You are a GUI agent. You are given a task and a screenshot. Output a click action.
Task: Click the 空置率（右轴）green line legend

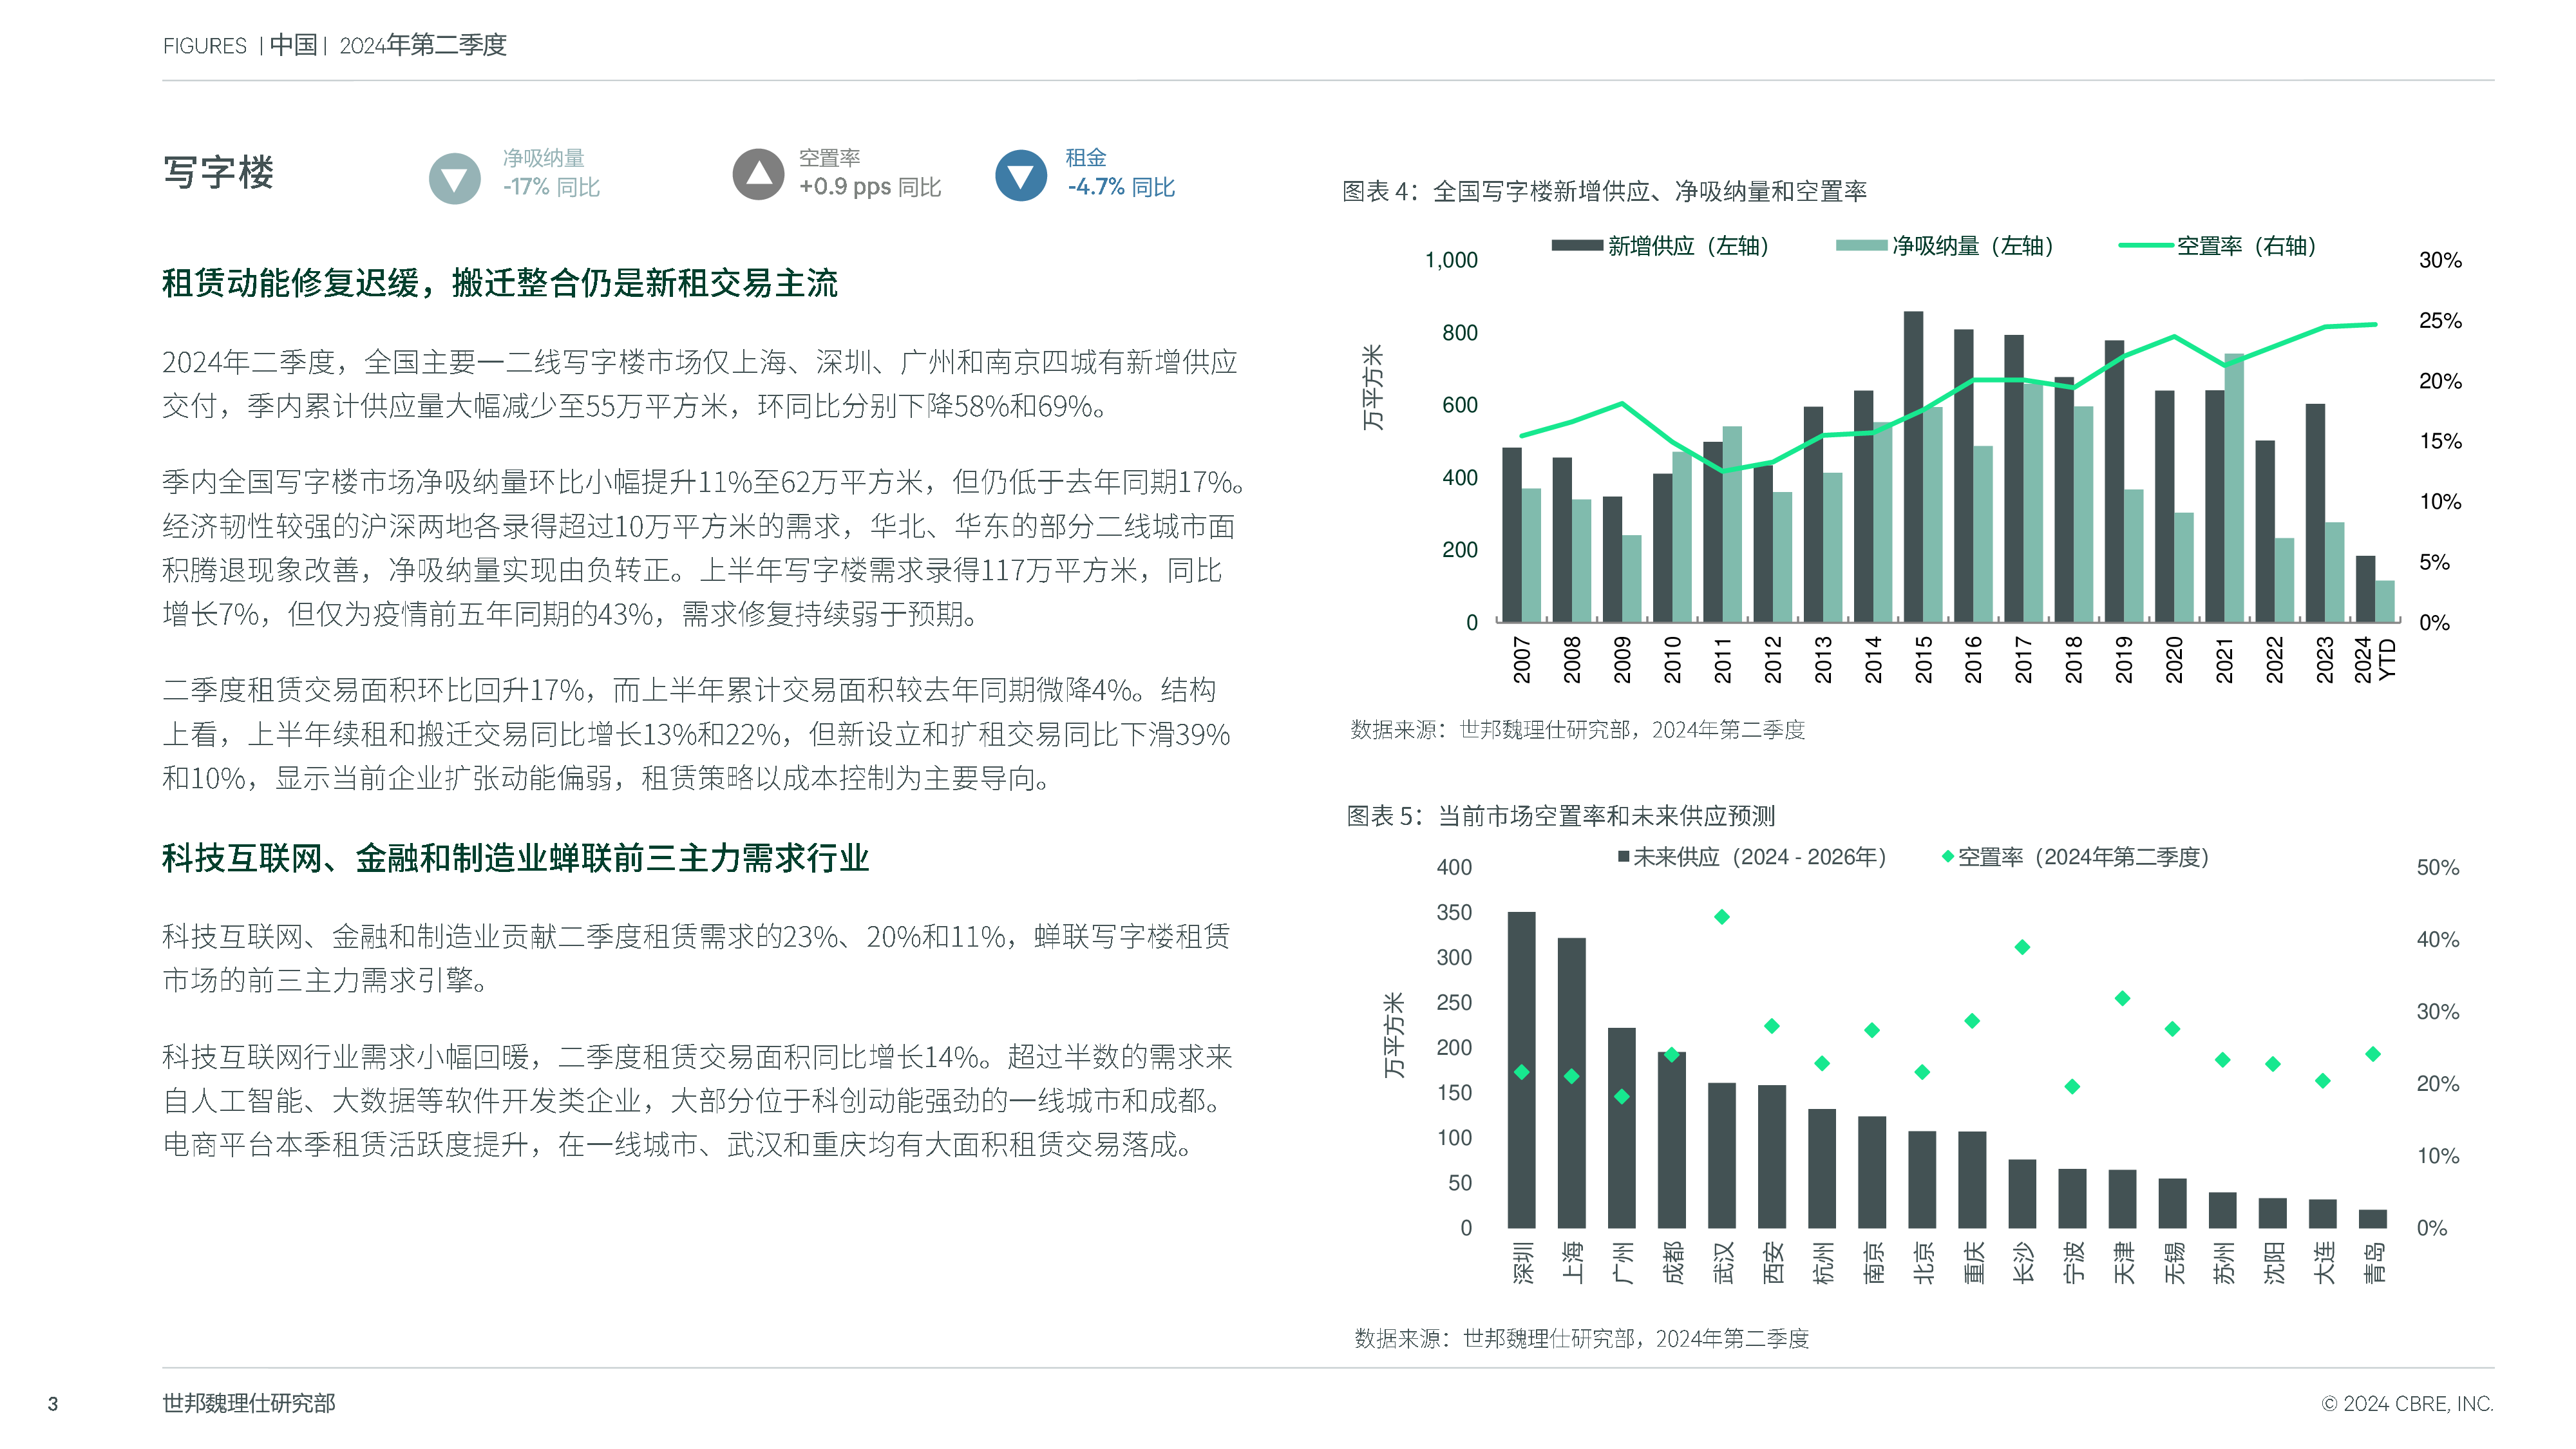point(2146,245)
